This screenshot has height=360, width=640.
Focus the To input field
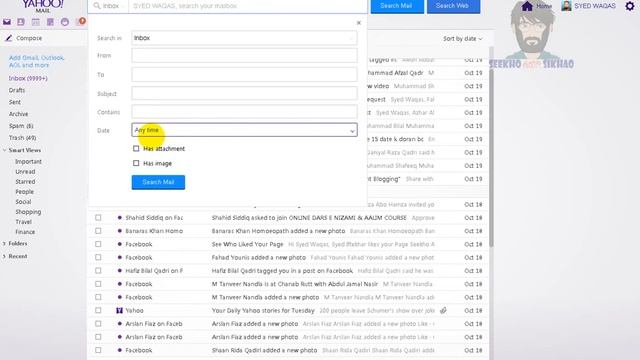pyautogui.click(x=244, y=75)
